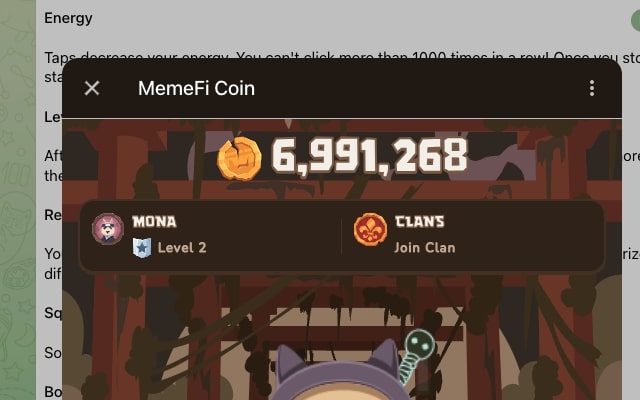Open the CLANS section heading

420,222
